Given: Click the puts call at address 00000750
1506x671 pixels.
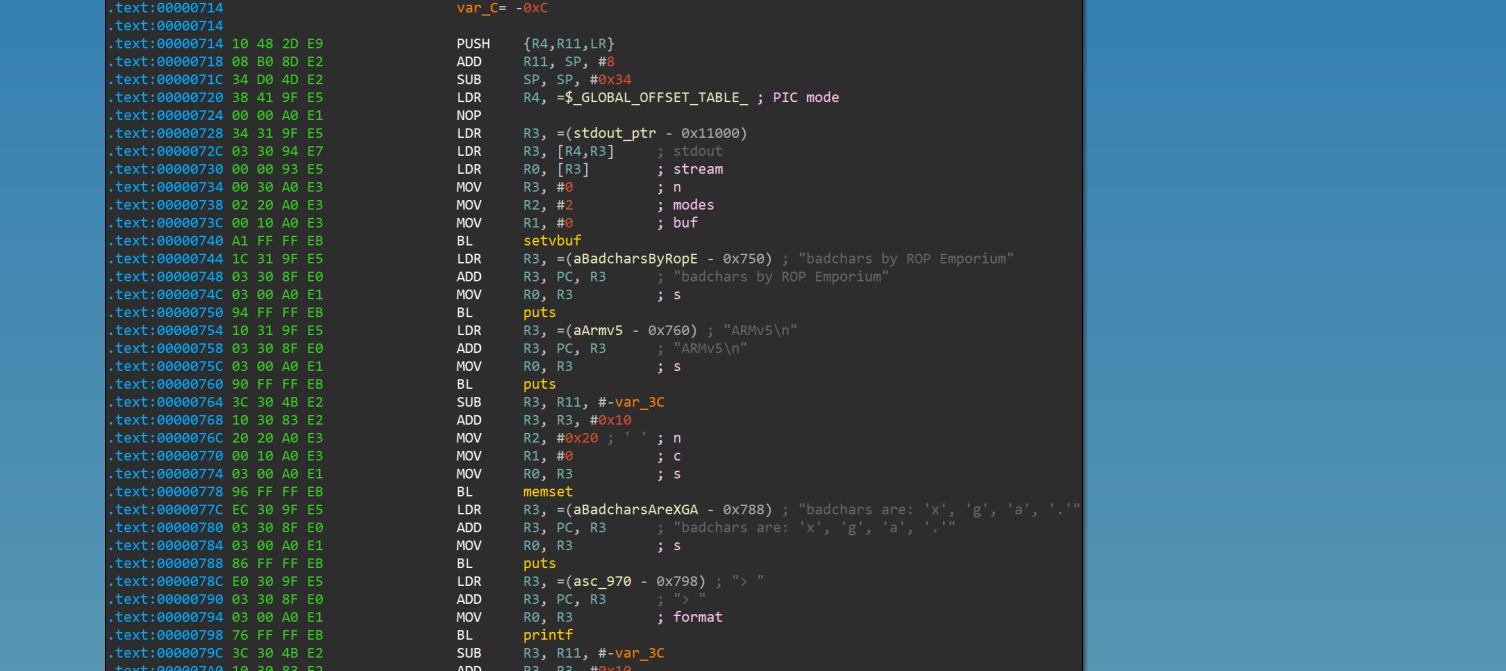Looking at the screenshot, I should tap(539, 313).
